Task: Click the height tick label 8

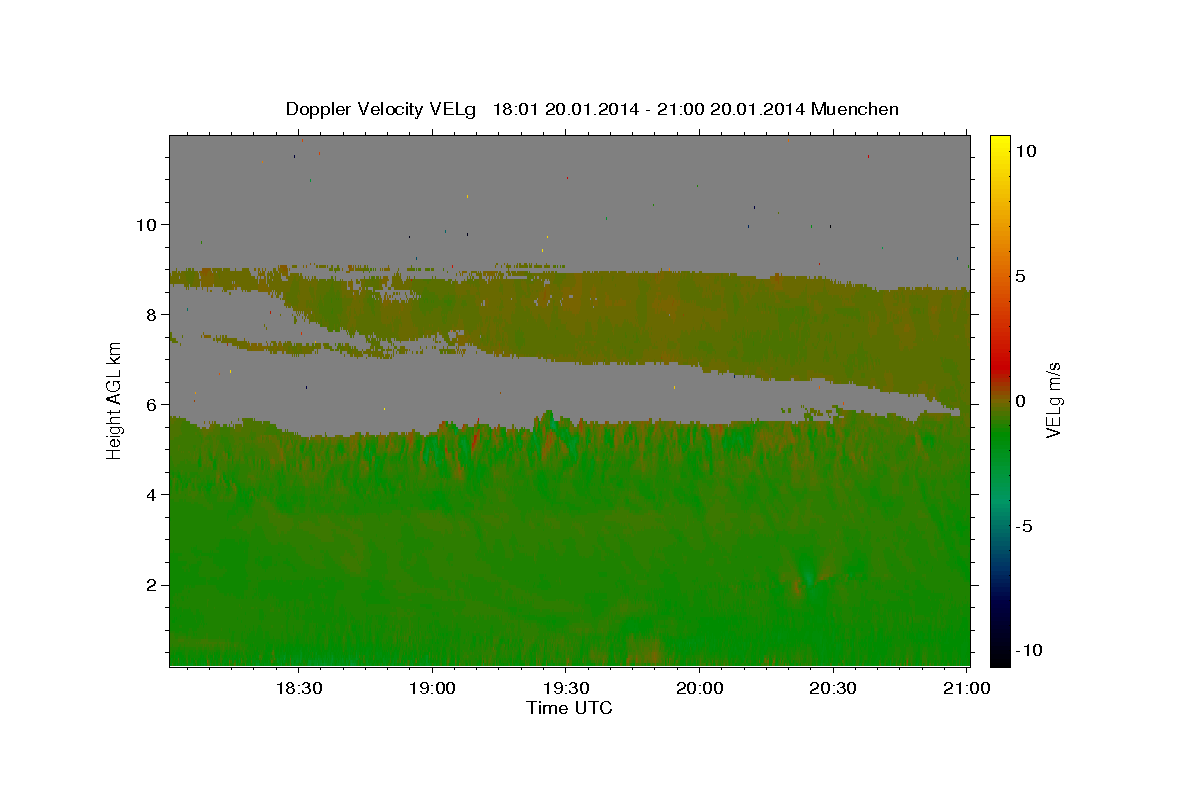Action: point(153,314)
